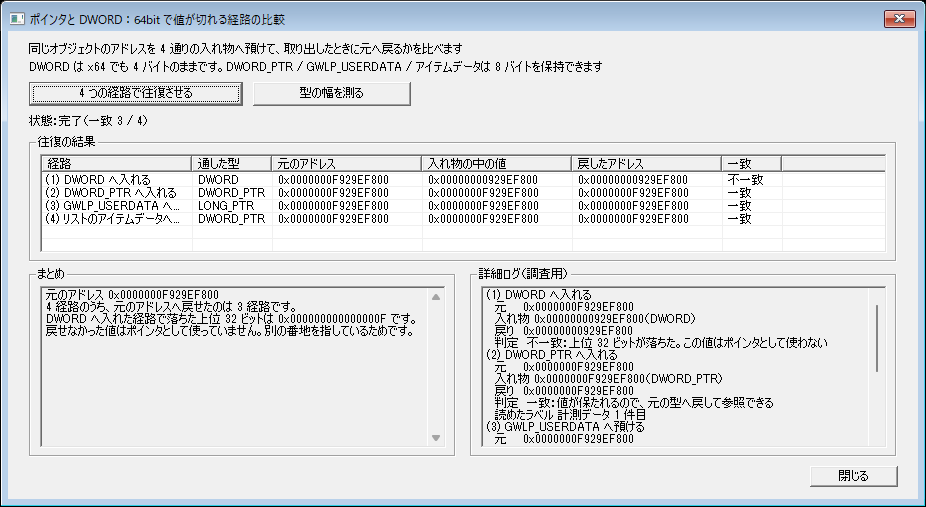Click the 閉じる button
The height and width of the screenshot is (507, 926).
pos(853,476)
